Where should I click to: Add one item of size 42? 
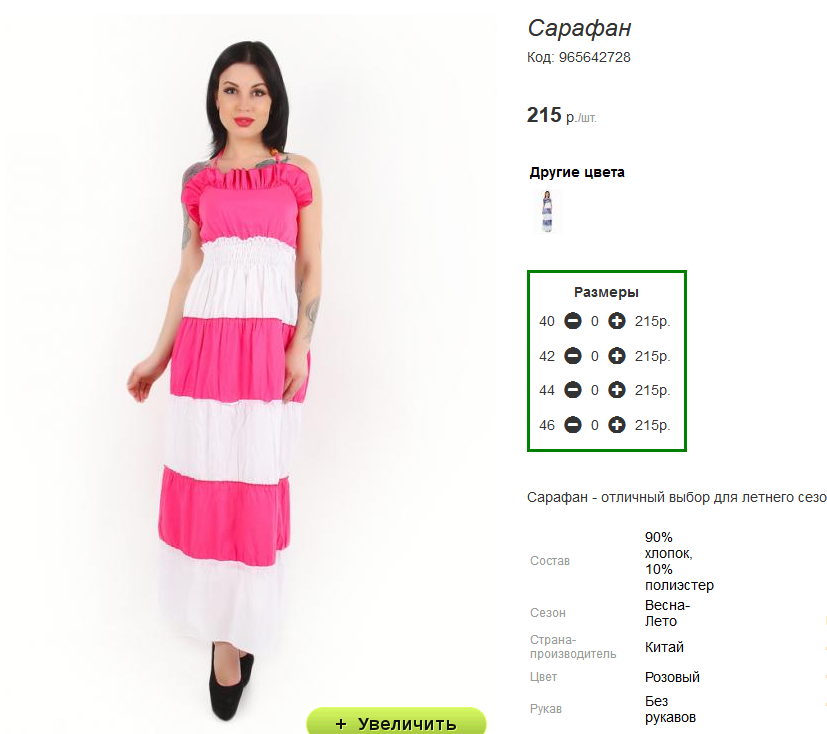(x=617, y=356)
